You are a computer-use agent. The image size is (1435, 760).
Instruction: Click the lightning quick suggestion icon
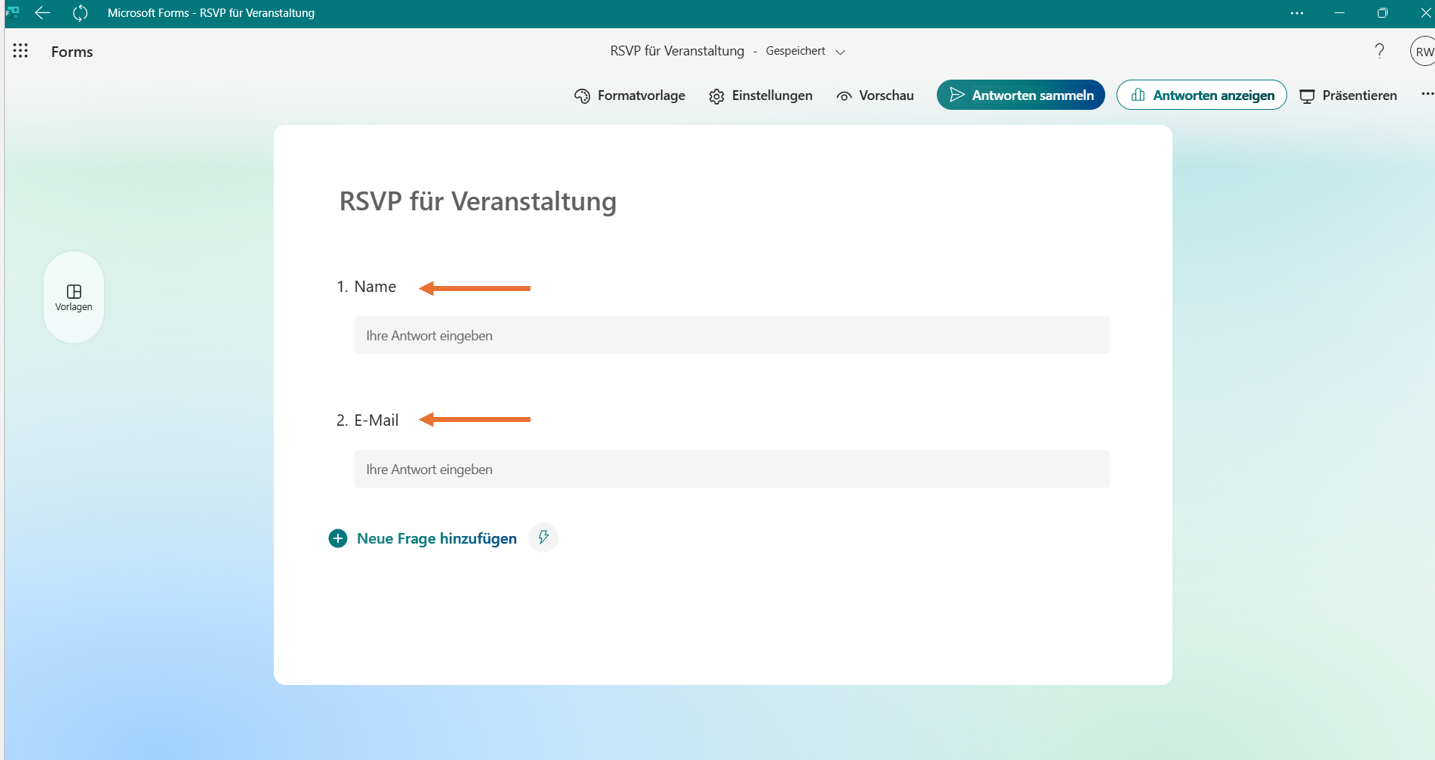tap(543, 538)
